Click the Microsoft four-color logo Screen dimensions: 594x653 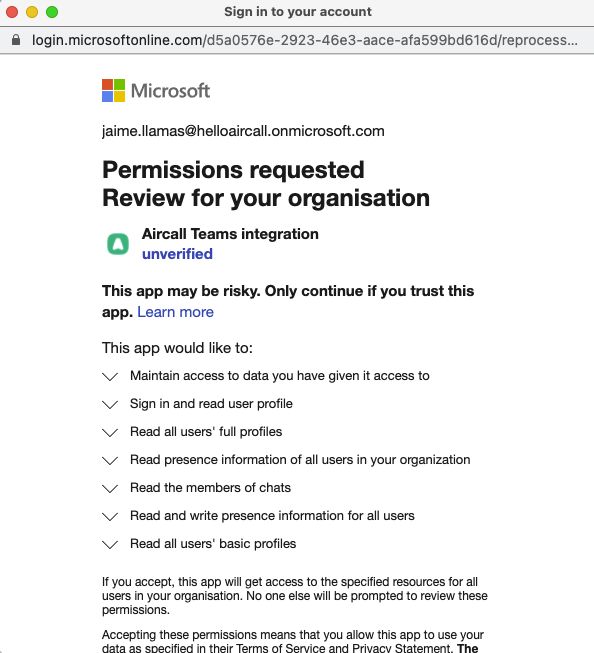pos(113,90)
